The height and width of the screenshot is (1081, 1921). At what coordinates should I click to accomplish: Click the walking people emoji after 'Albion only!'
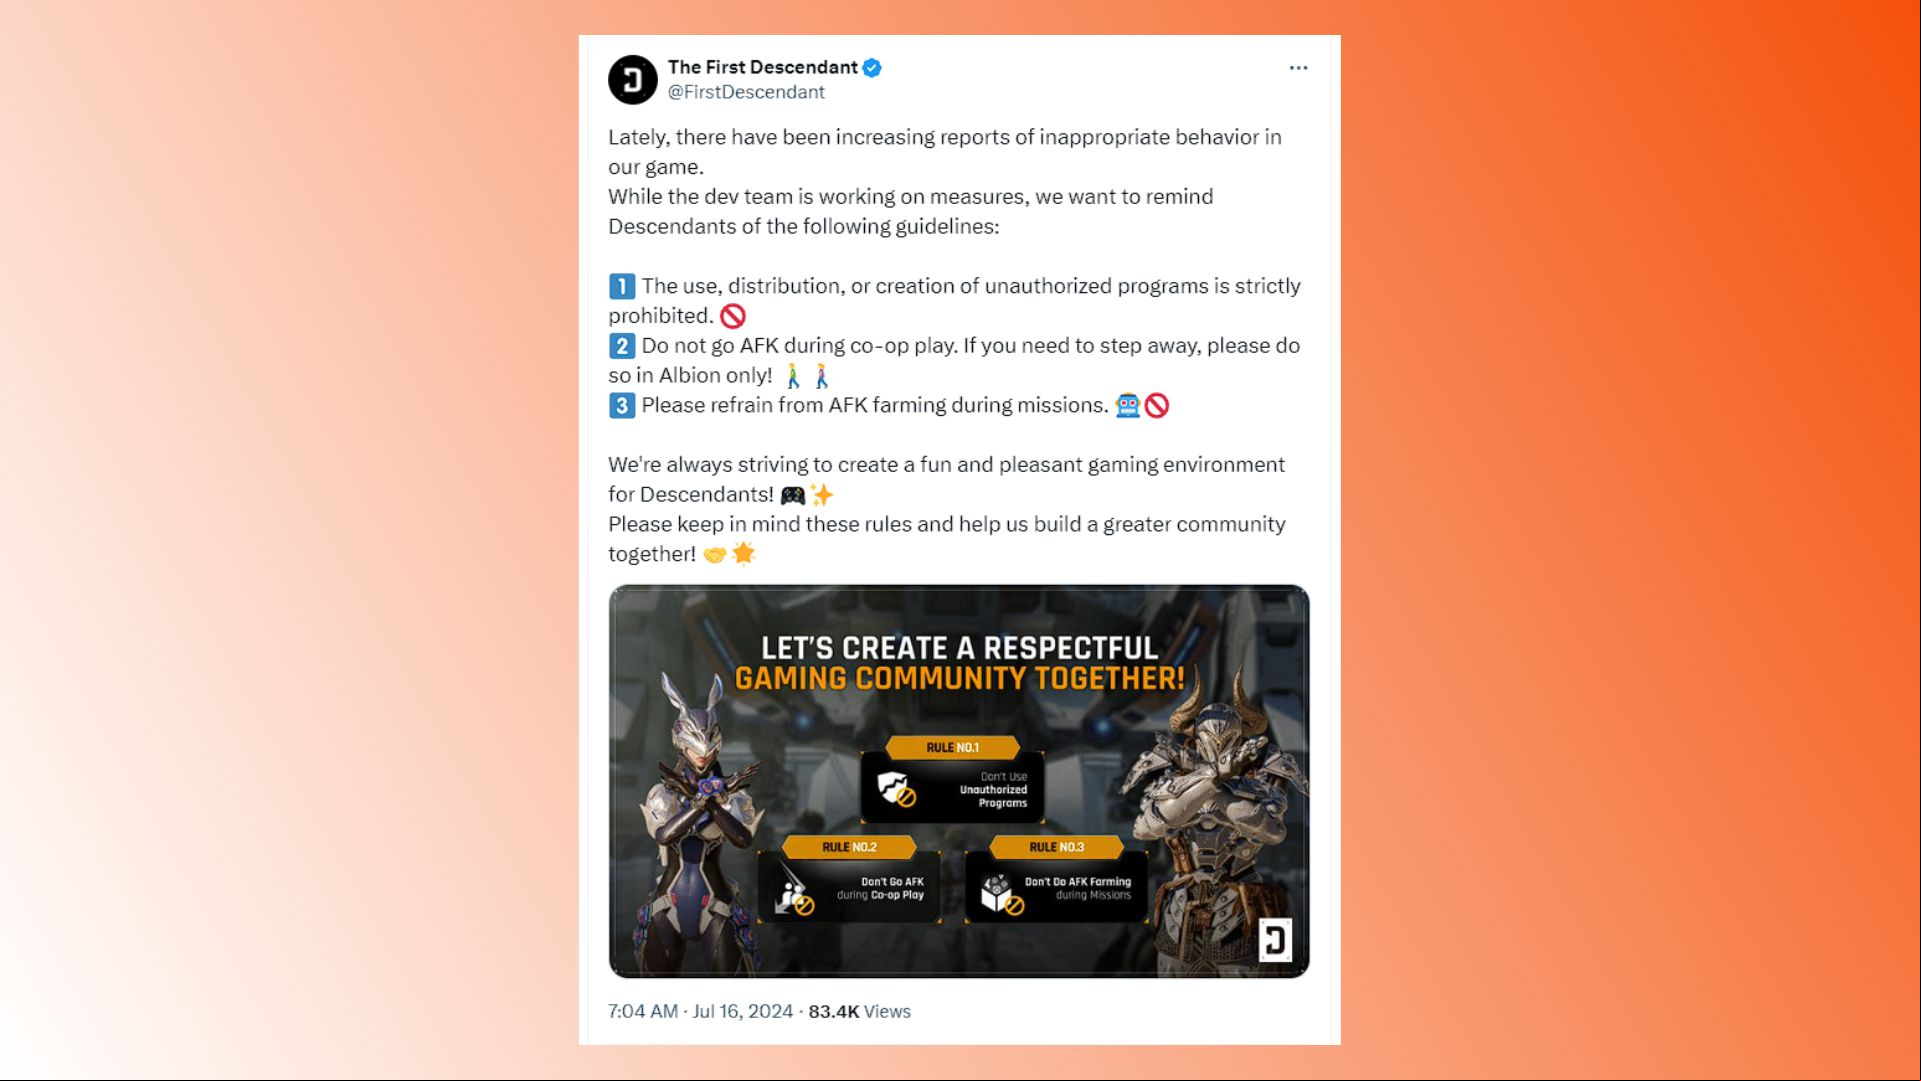click(807, 376)
